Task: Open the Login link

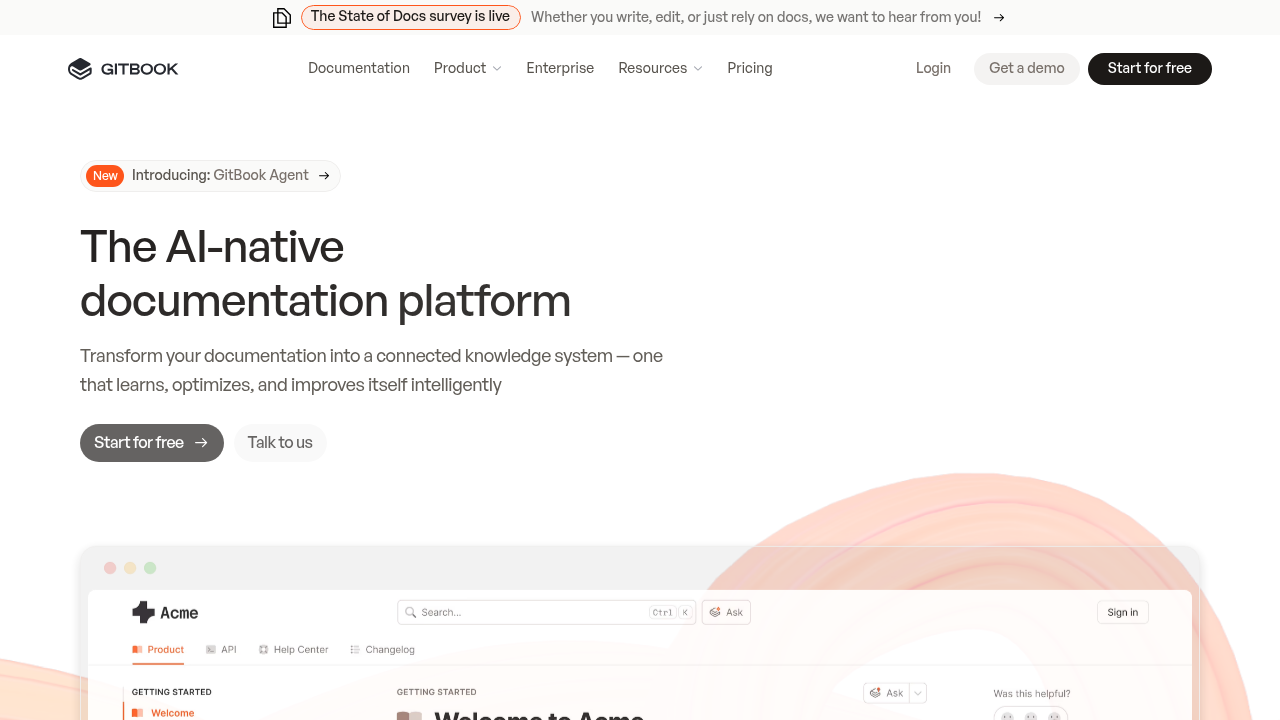Action: tap(933, 68)
